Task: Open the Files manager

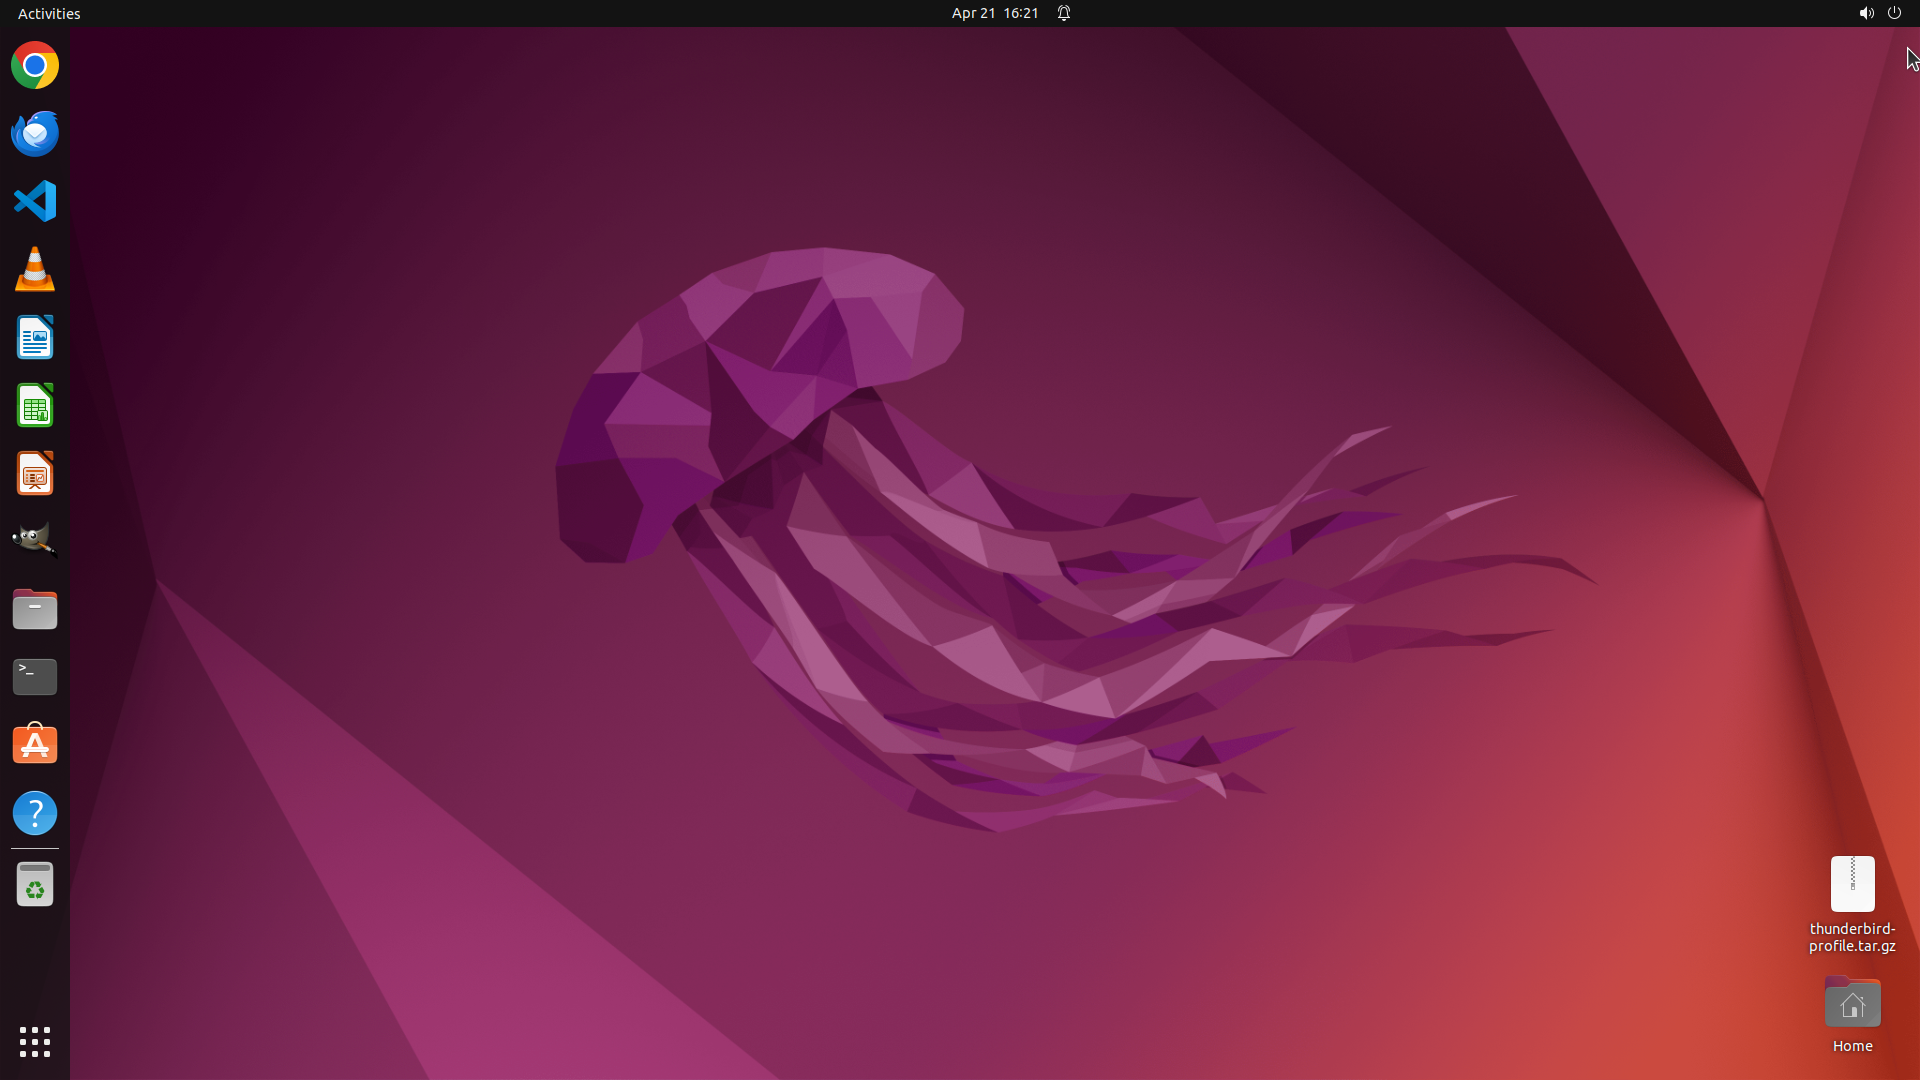Action: tap(35, 609)
